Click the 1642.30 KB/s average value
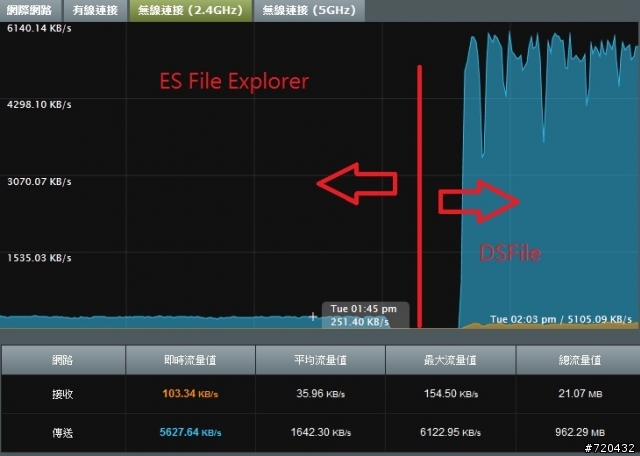The image size is (640, 456). [320, 432]
